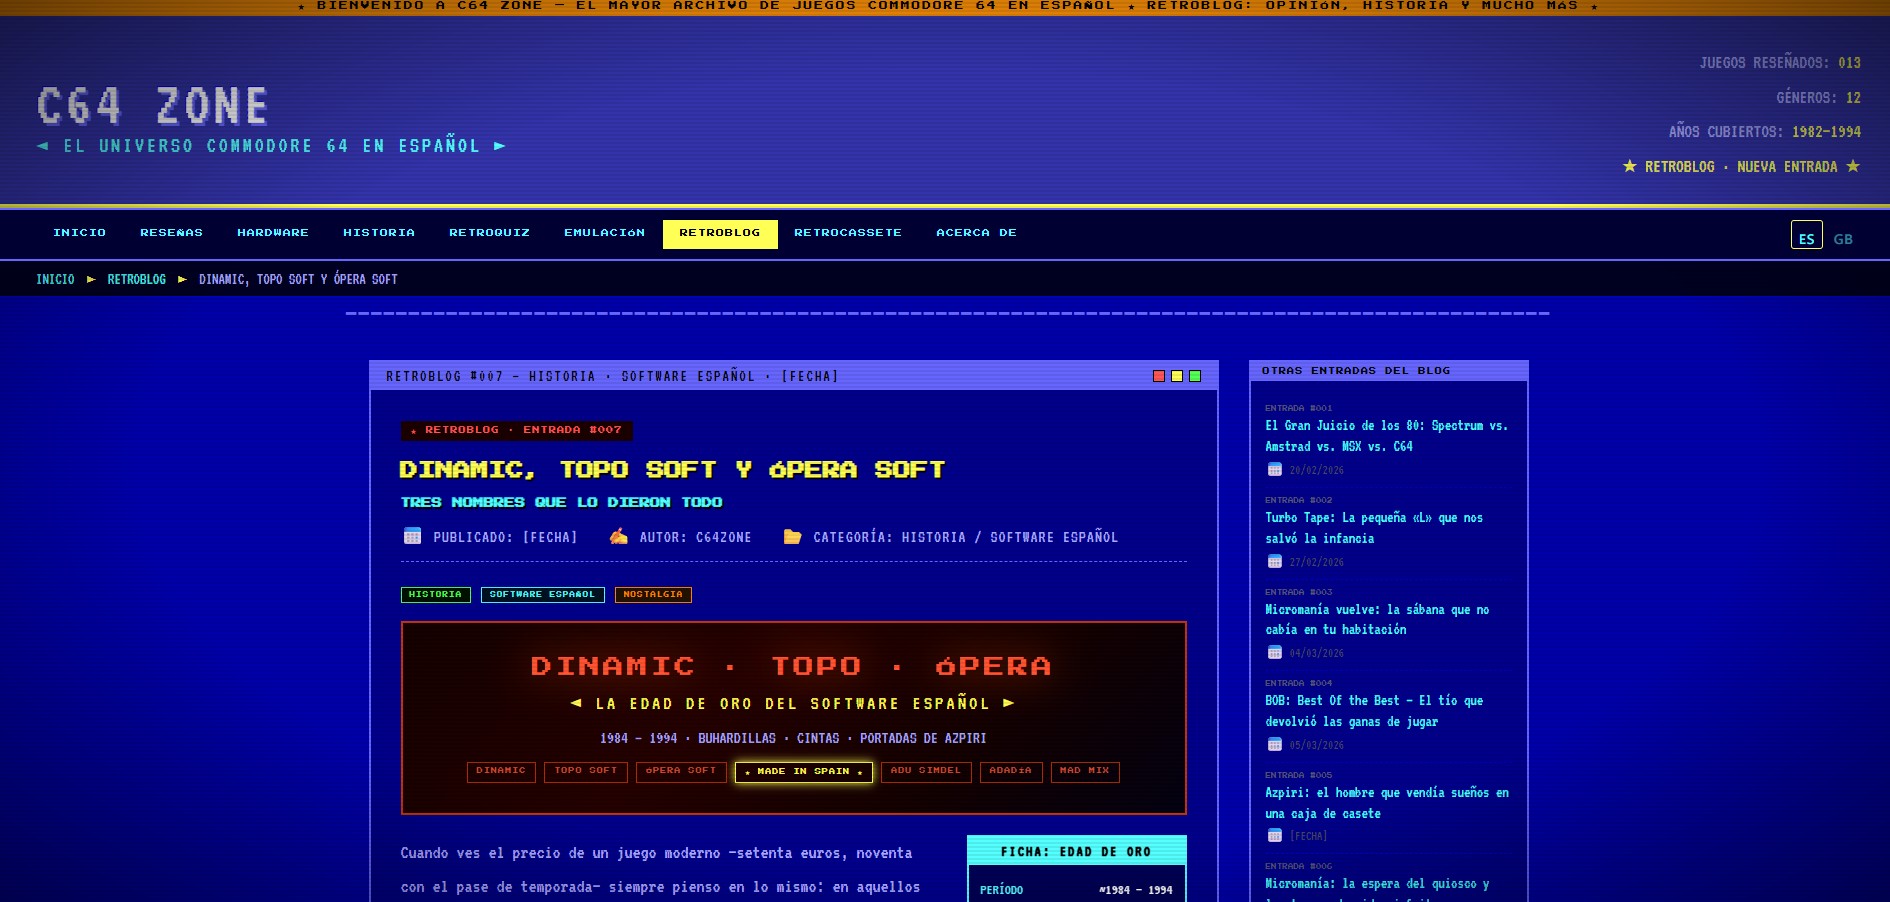Click the C64 ZONE site logo
1890x902 pixels.
click(x=153, y=106)
